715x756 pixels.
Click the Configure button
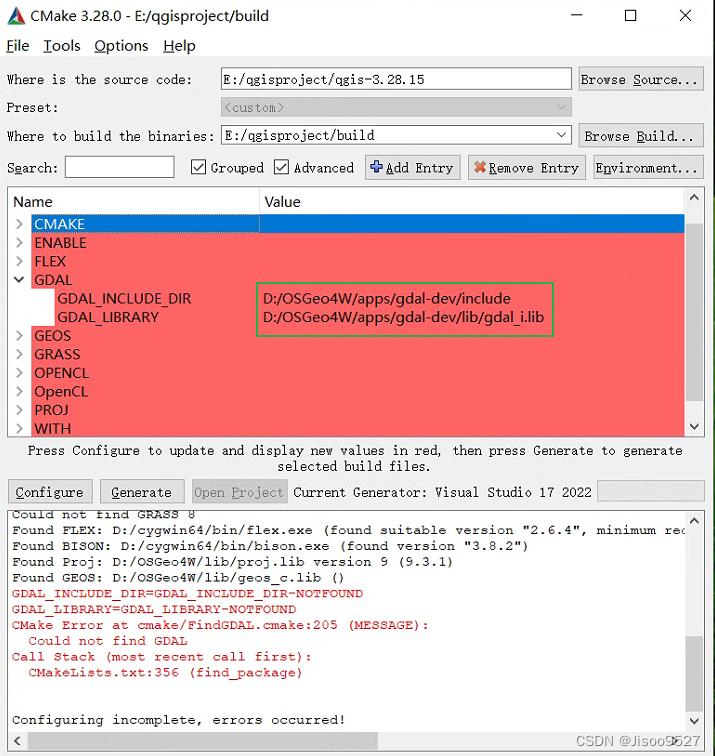(x=50, y=492)
